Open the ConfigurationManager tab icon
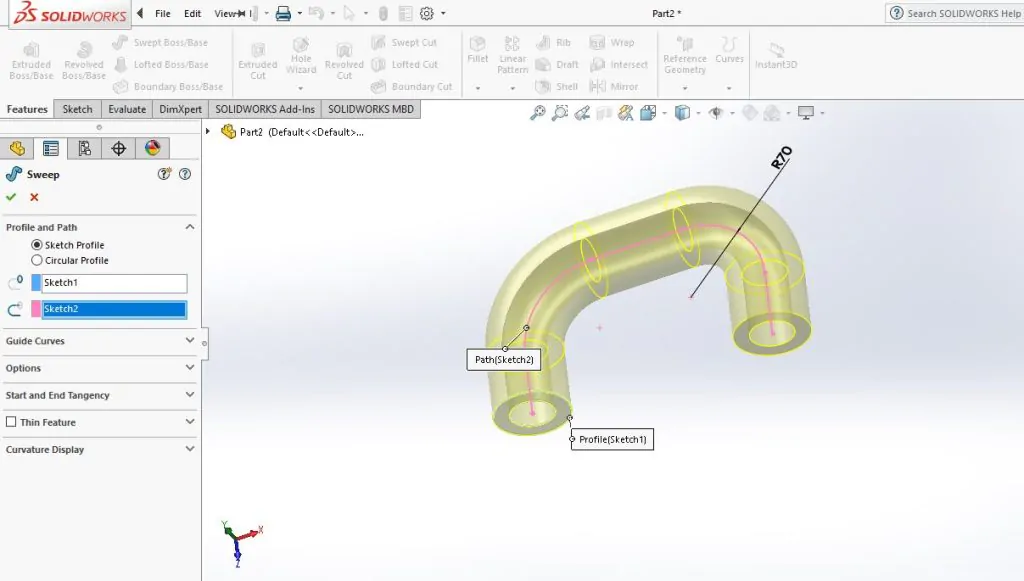Image resolution: width=1024 pixels, height=581 pixels. (x=85, y=148)
